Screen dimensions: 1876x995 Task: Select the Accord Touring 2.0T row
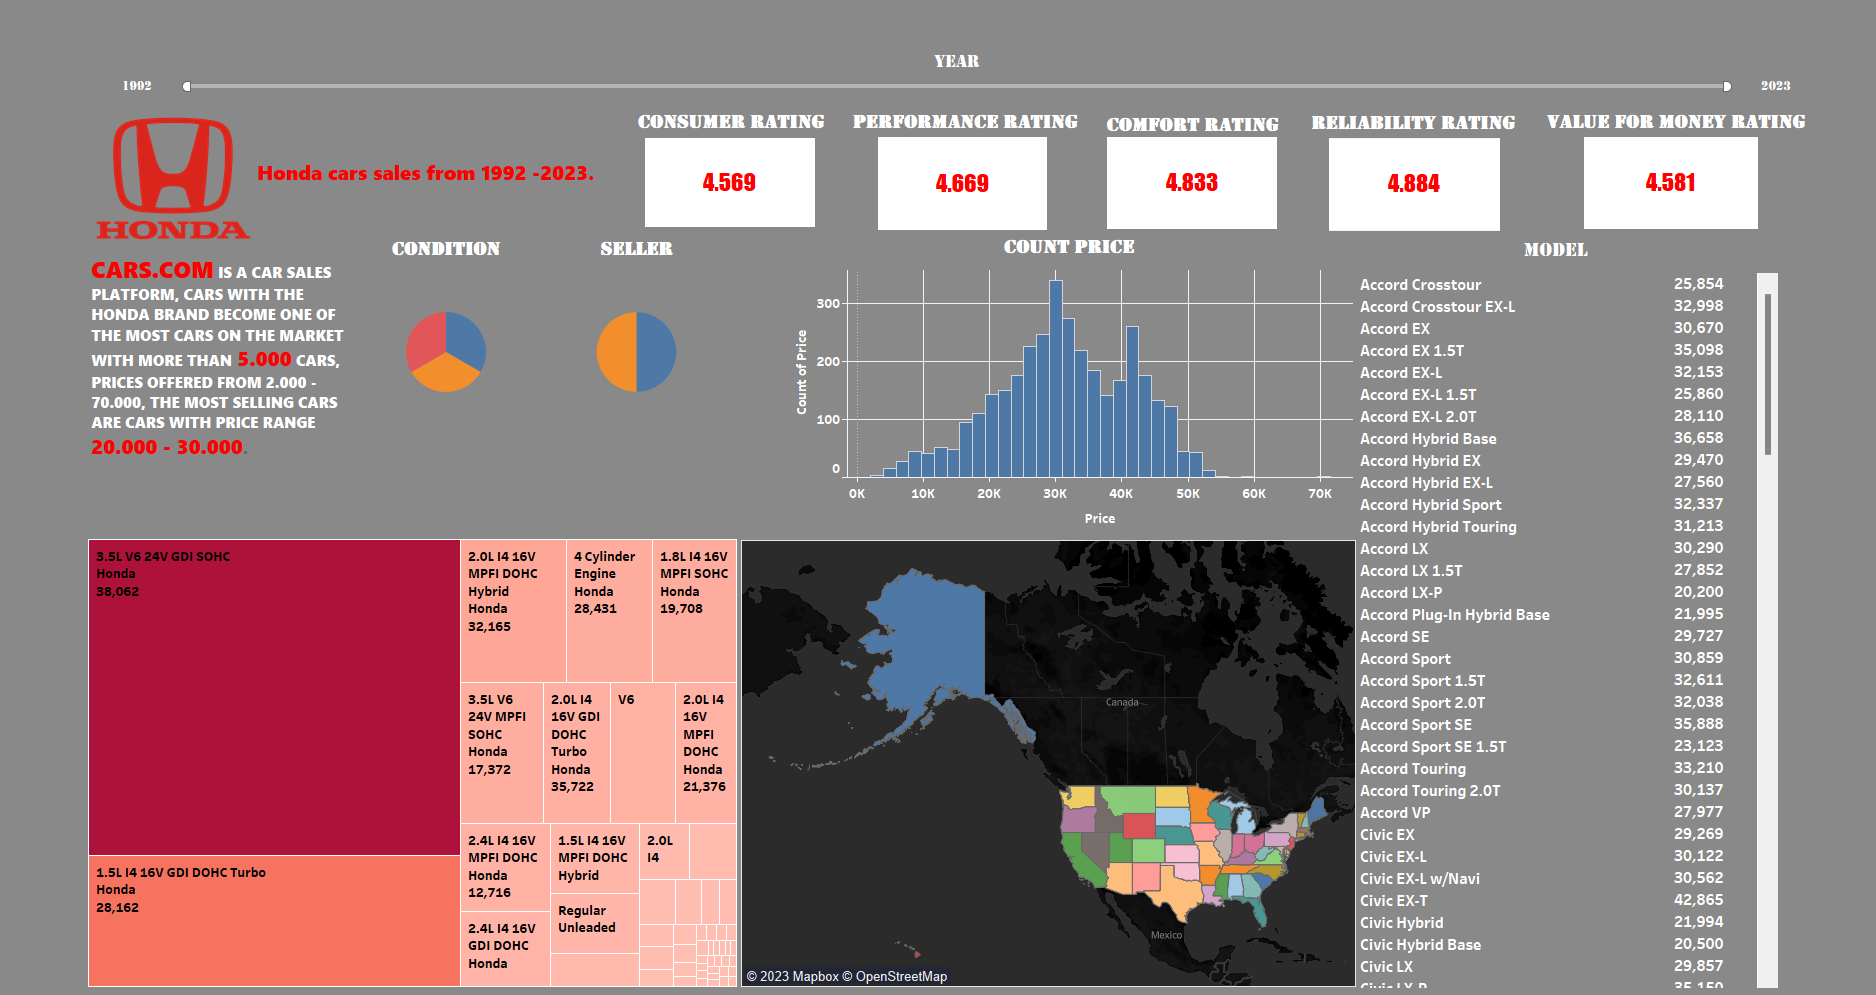(x=1541, y=791)
